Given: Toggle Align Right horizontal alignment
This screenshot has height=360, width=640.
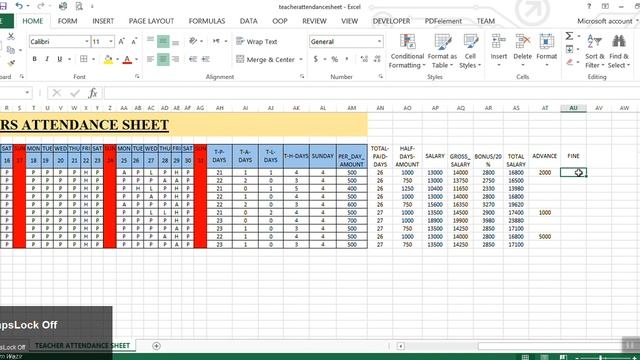Looking at the screenshot, I should (176, 59).
